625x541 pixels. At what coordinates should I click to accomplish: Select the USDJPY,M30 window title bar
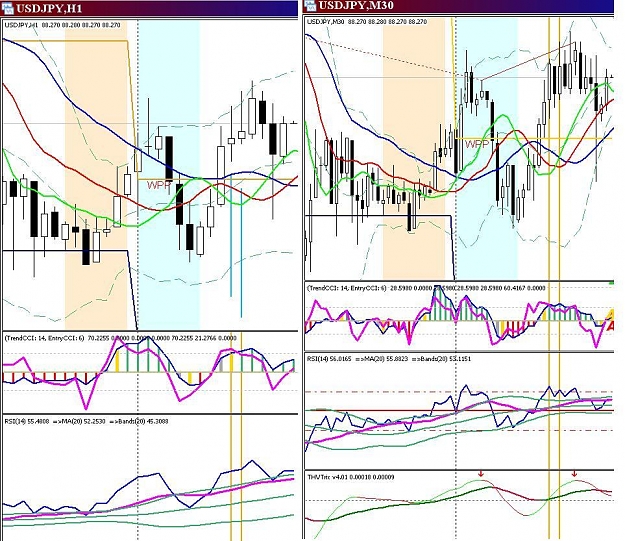click(x=458, y=5)
